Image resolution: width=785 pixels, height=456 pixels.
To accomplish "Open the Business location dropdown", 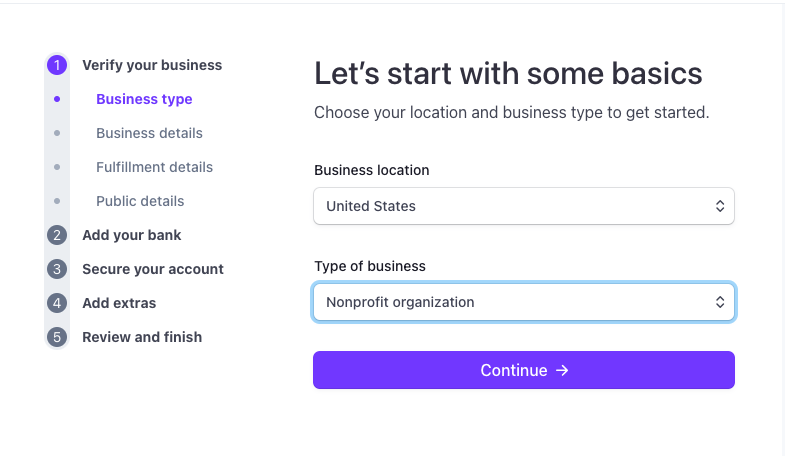I will (x=523, y=206).
